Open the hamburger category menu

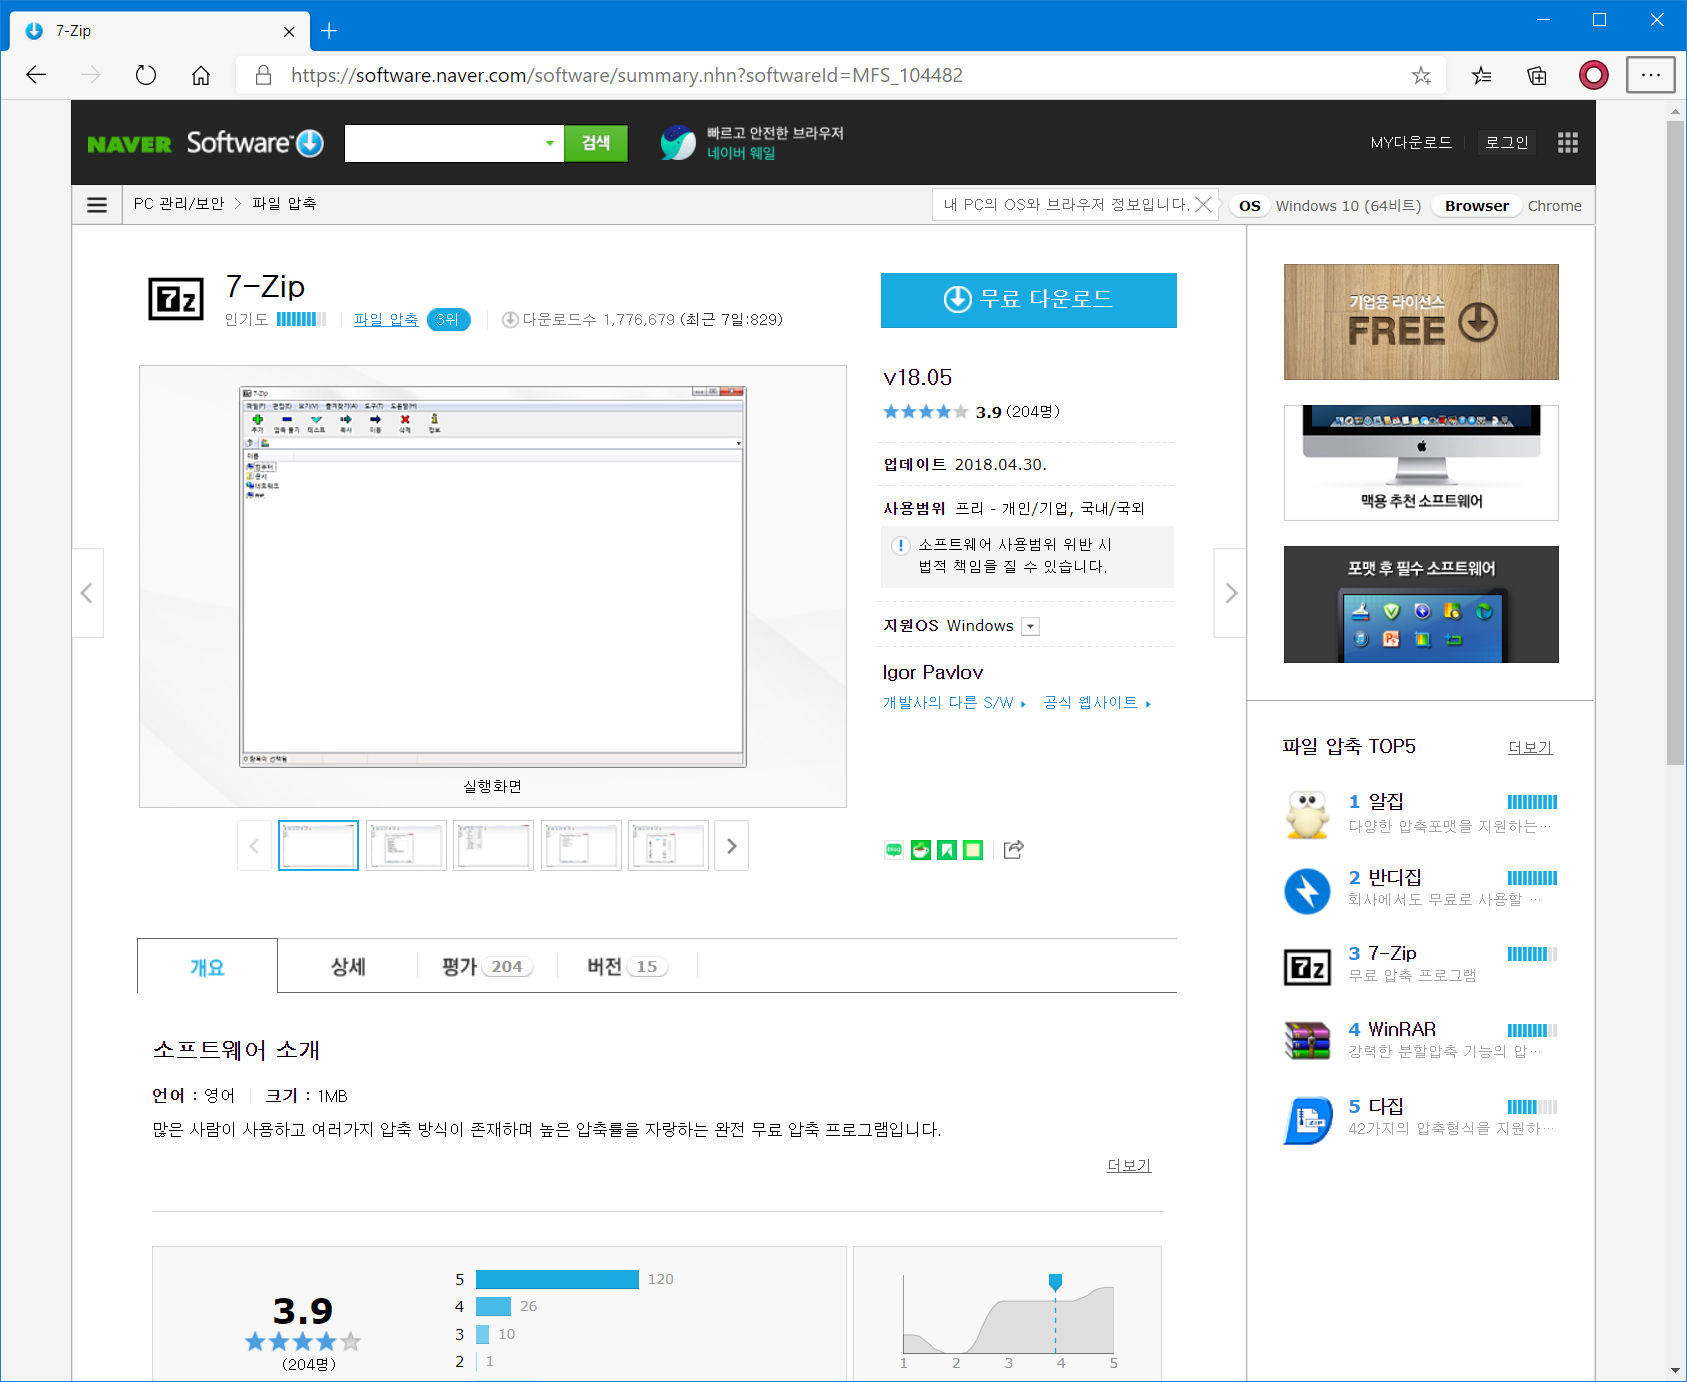(x=97, y=205)
